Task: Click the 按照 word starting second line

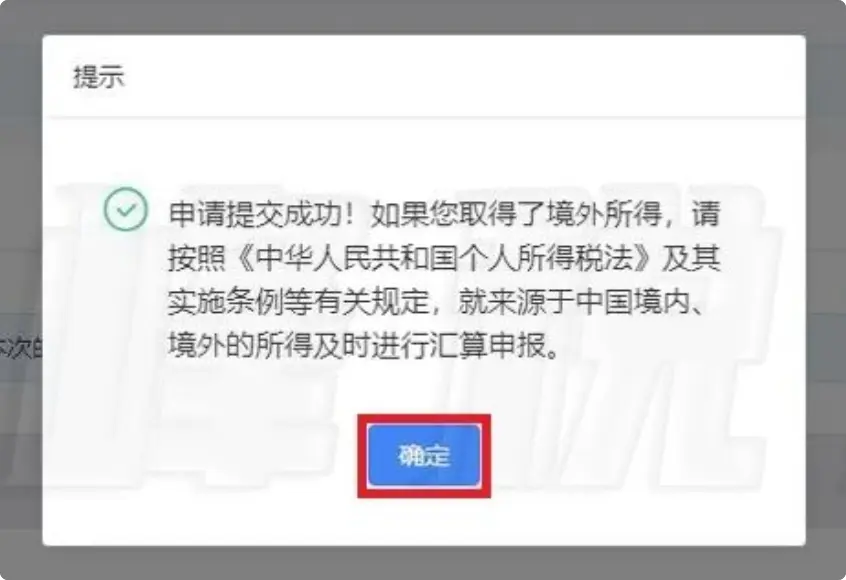Action: point(197,258)
